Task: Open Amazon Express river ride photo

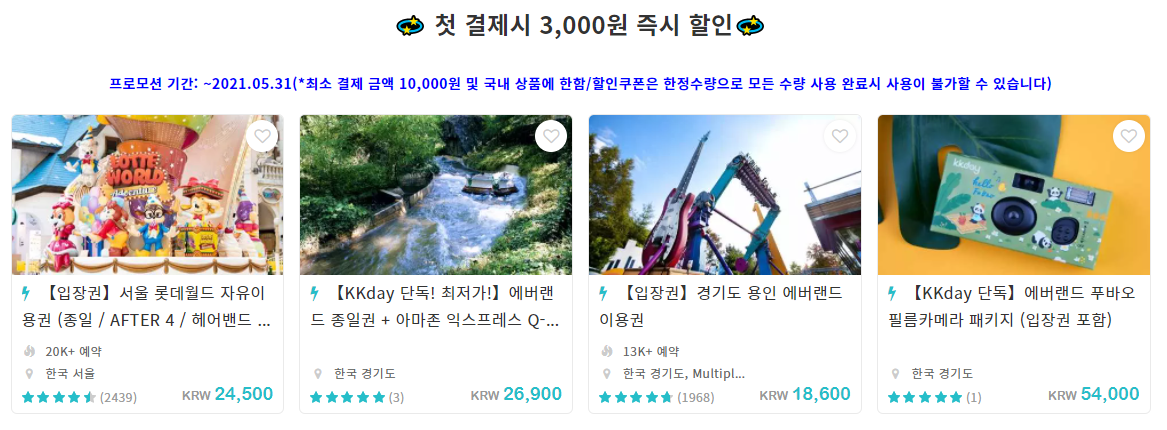Action: (x=436, y=195)
